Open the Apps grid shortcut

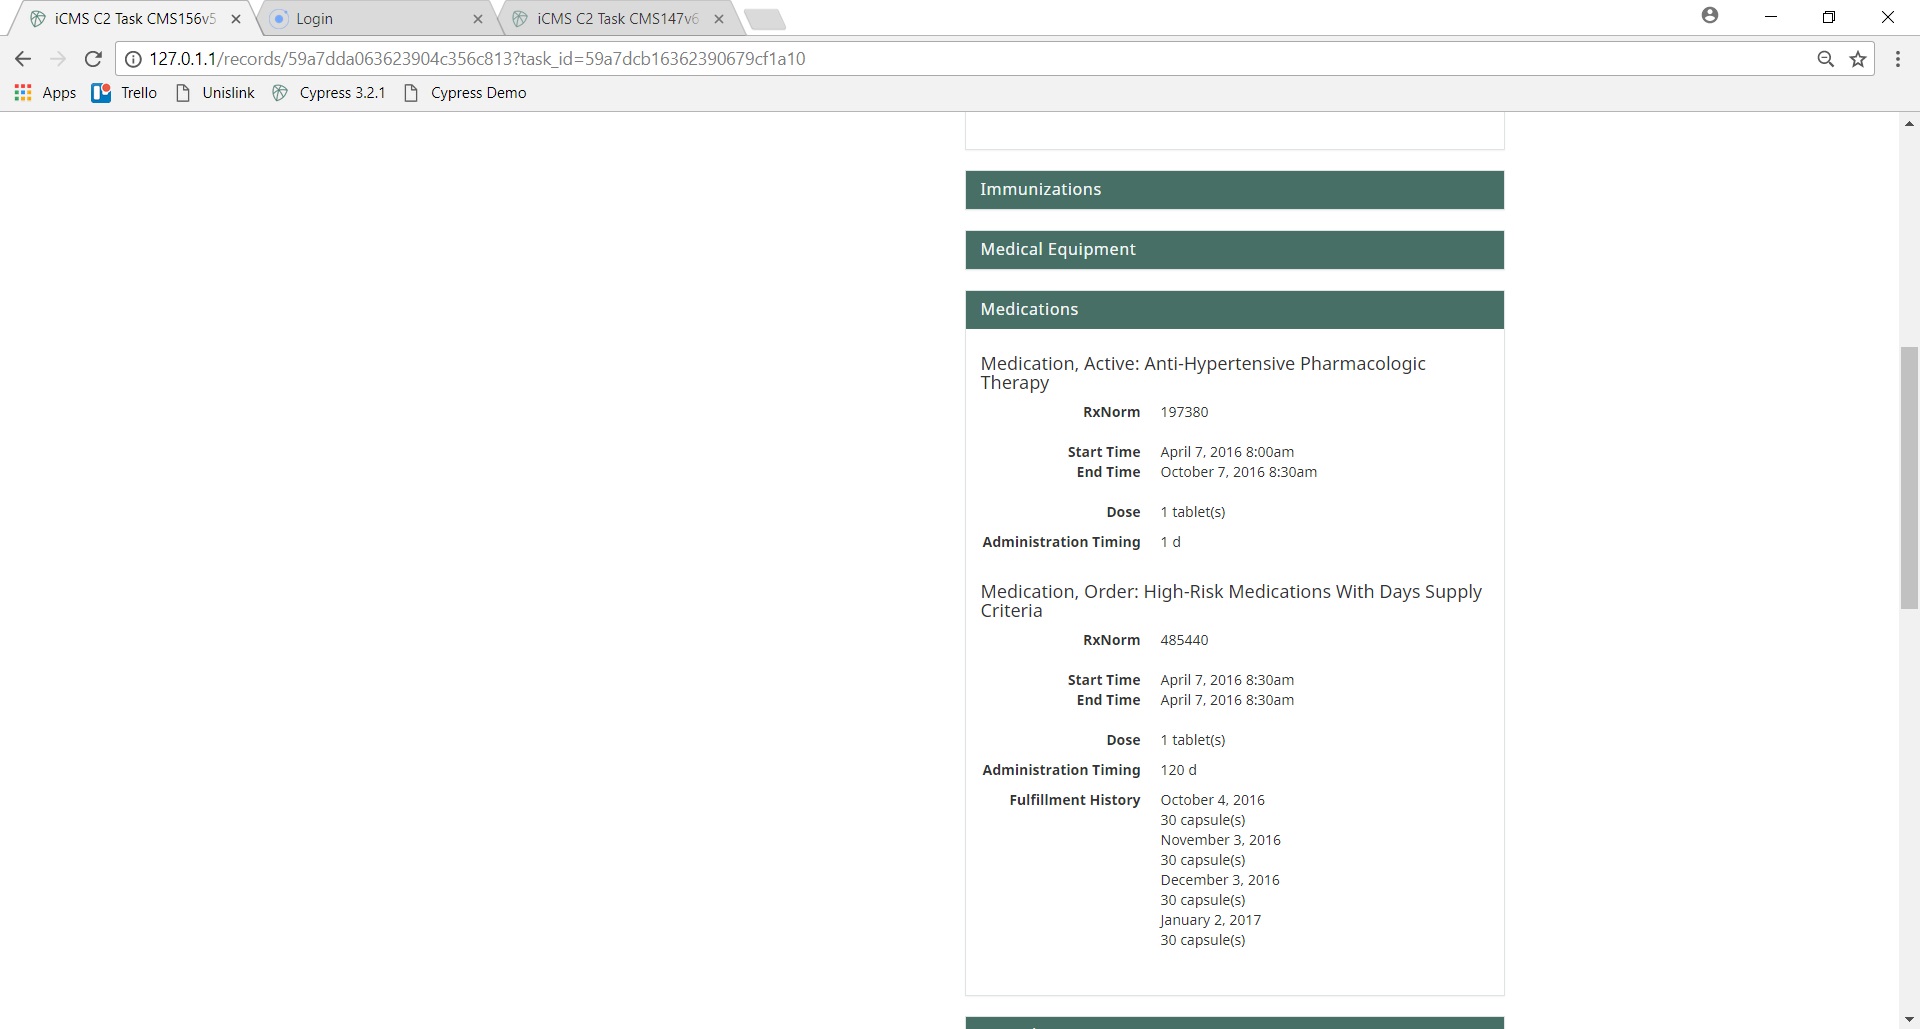[46, 93]
